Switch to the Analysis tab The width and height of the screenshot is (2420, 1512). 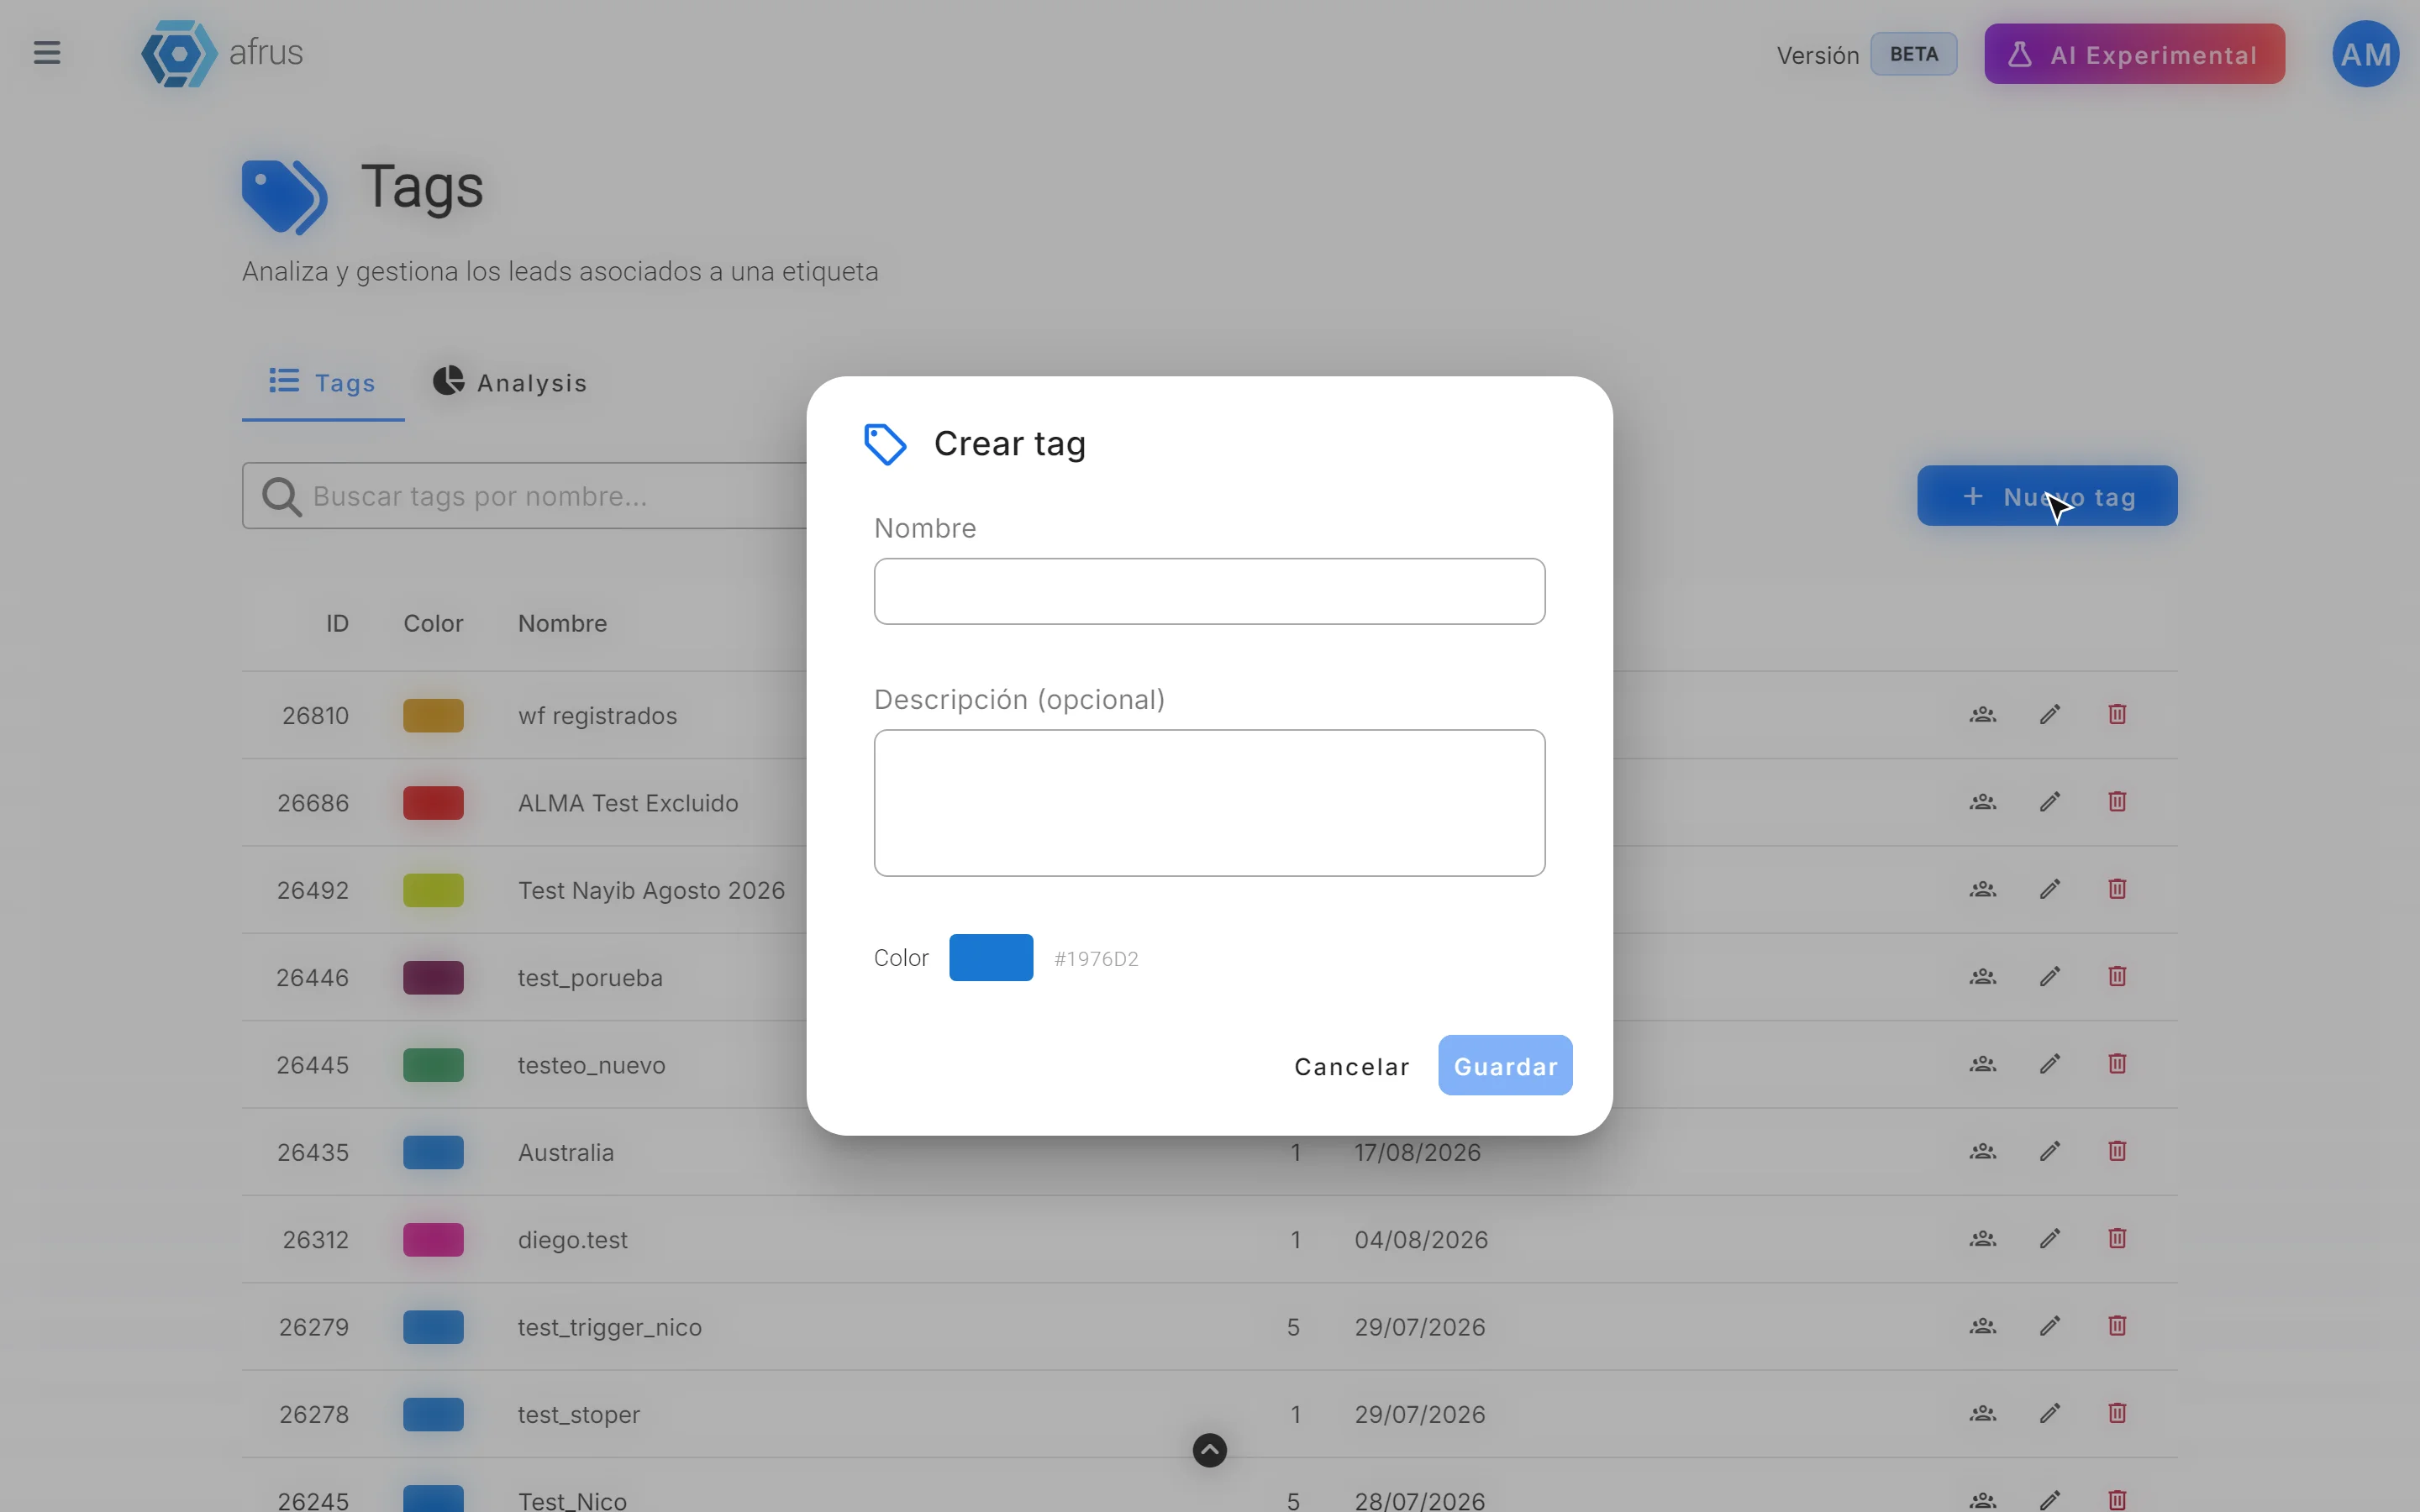(510, 383)
